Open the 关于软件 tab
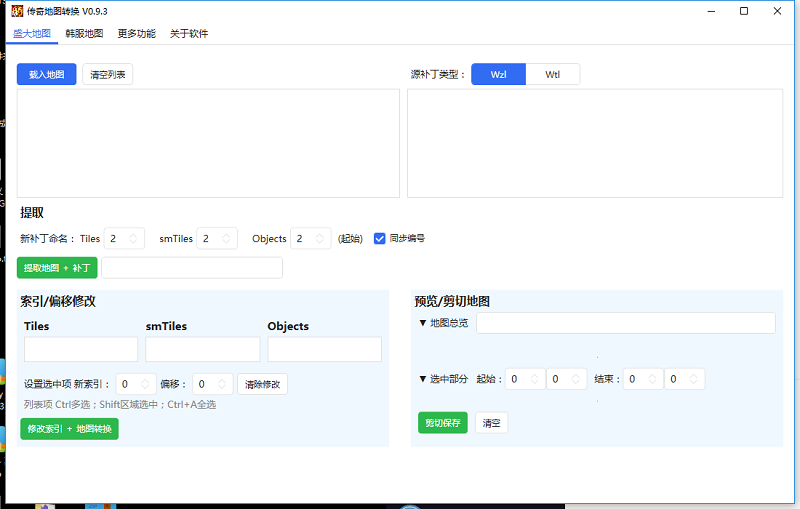800x509 pixels. (x=189, y=34)
